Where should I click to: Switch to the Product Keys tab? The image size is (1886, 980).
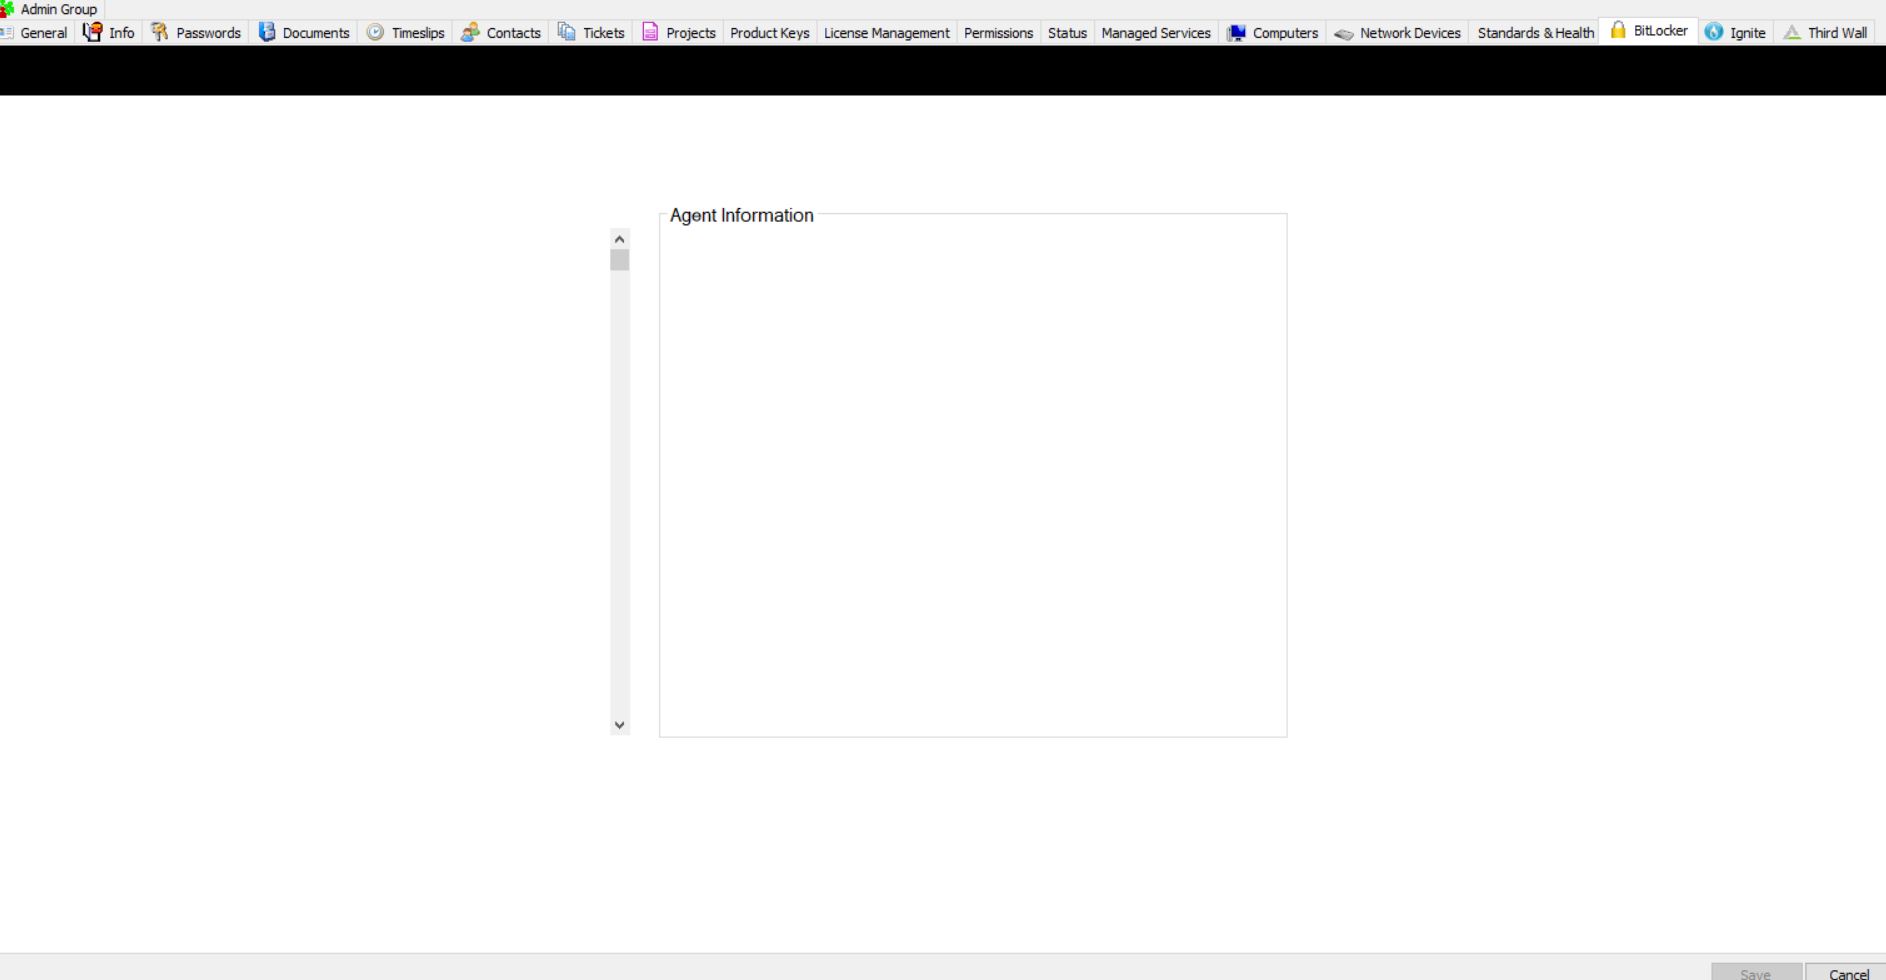[x=770, y=33]
